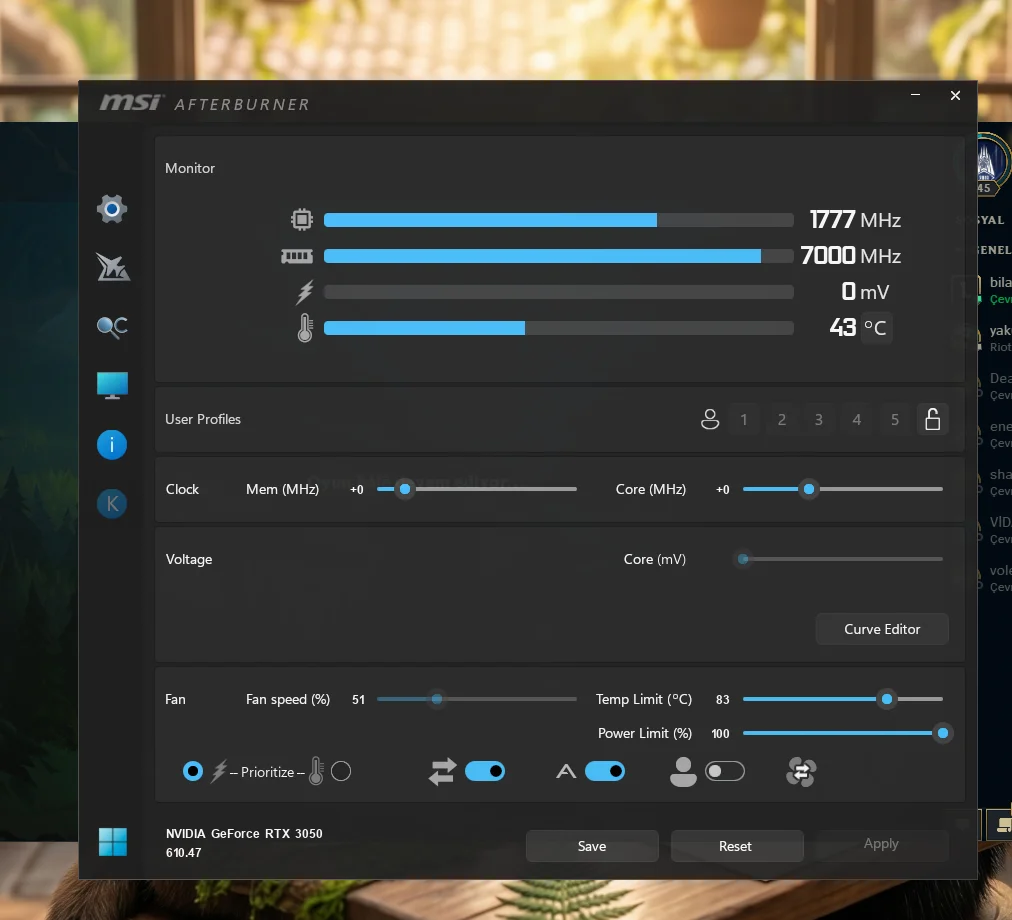This screenshot has height=920, width=1012.
Task: Click the K Kombustor circle icon
Action: (x=112, y=504)
